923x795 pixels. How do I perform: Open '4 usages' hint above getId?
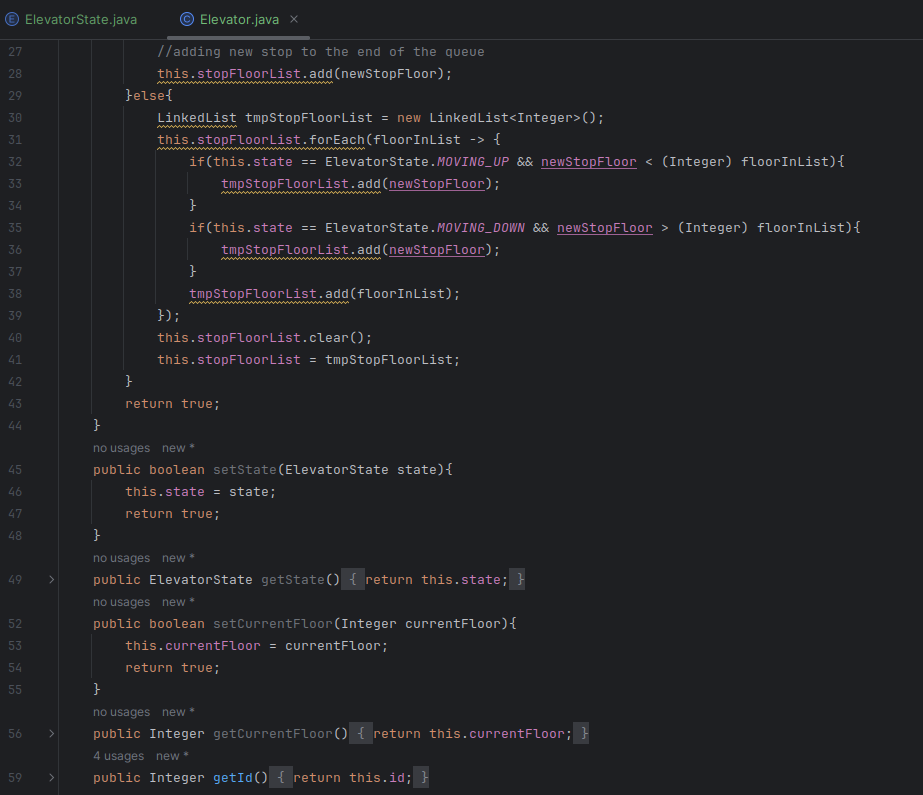pos(118,756)
